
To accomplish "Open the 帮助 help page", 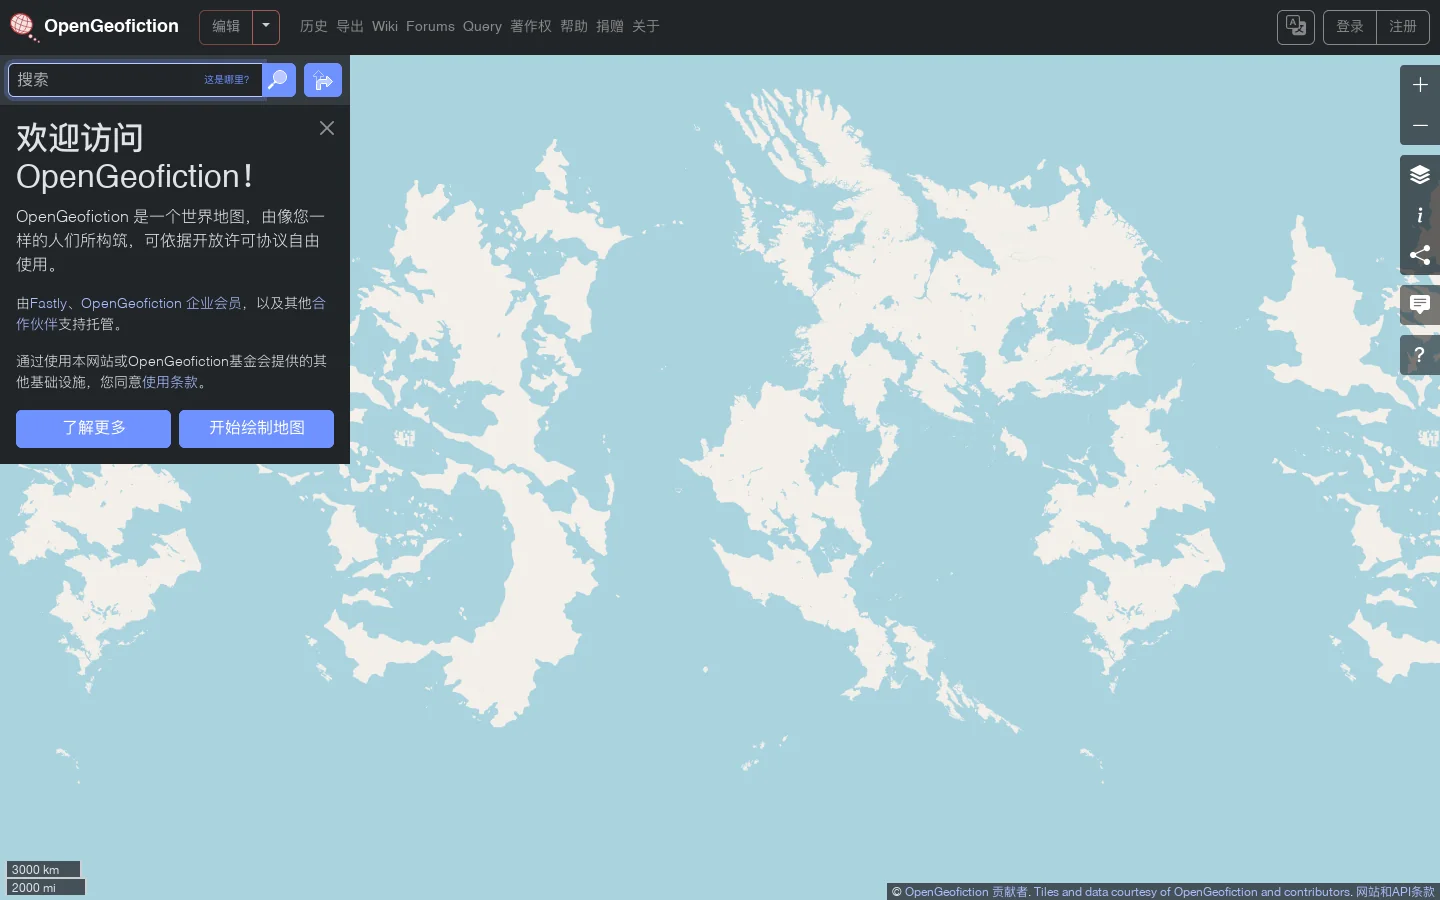I will [574, 27].
